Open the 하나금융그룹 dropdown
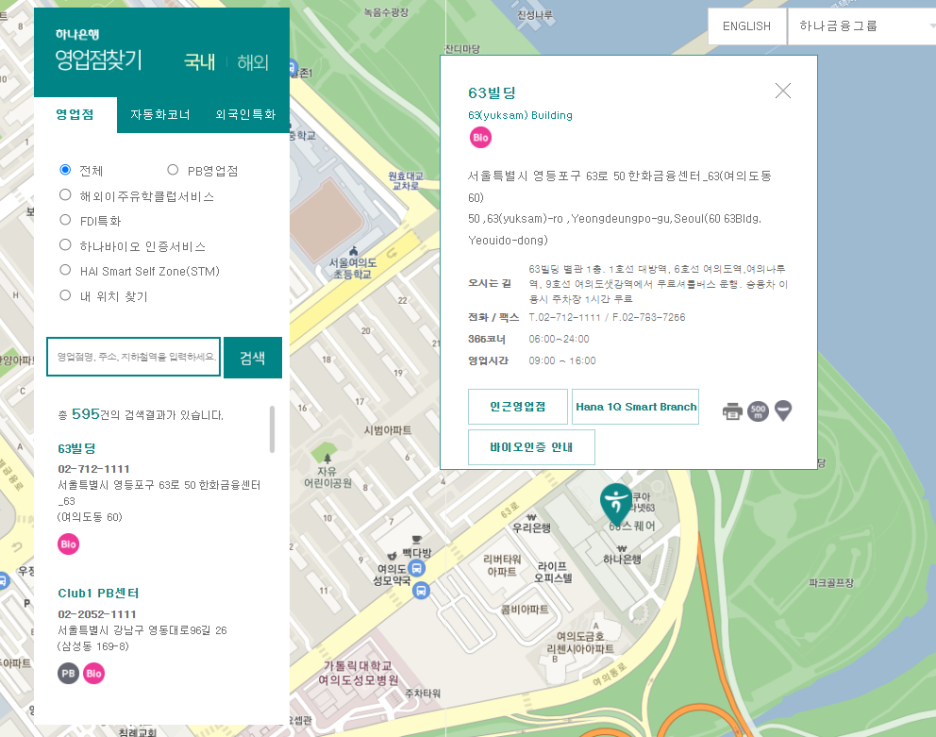 click(861, 26)
